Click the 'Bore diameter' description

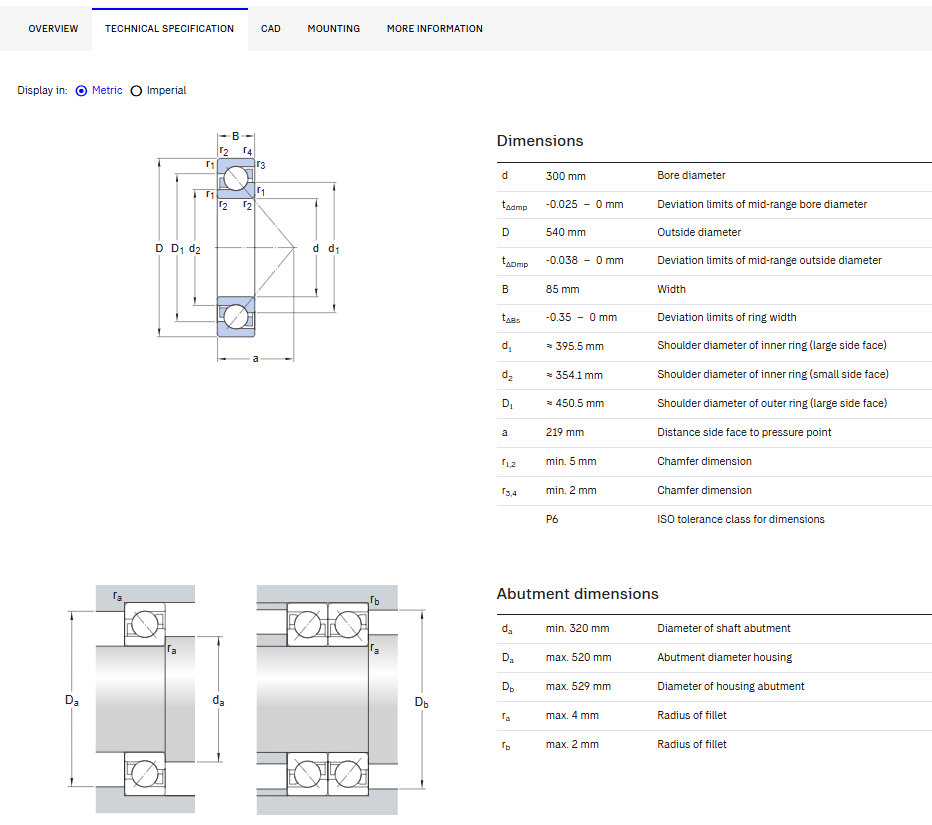[691, 175]
